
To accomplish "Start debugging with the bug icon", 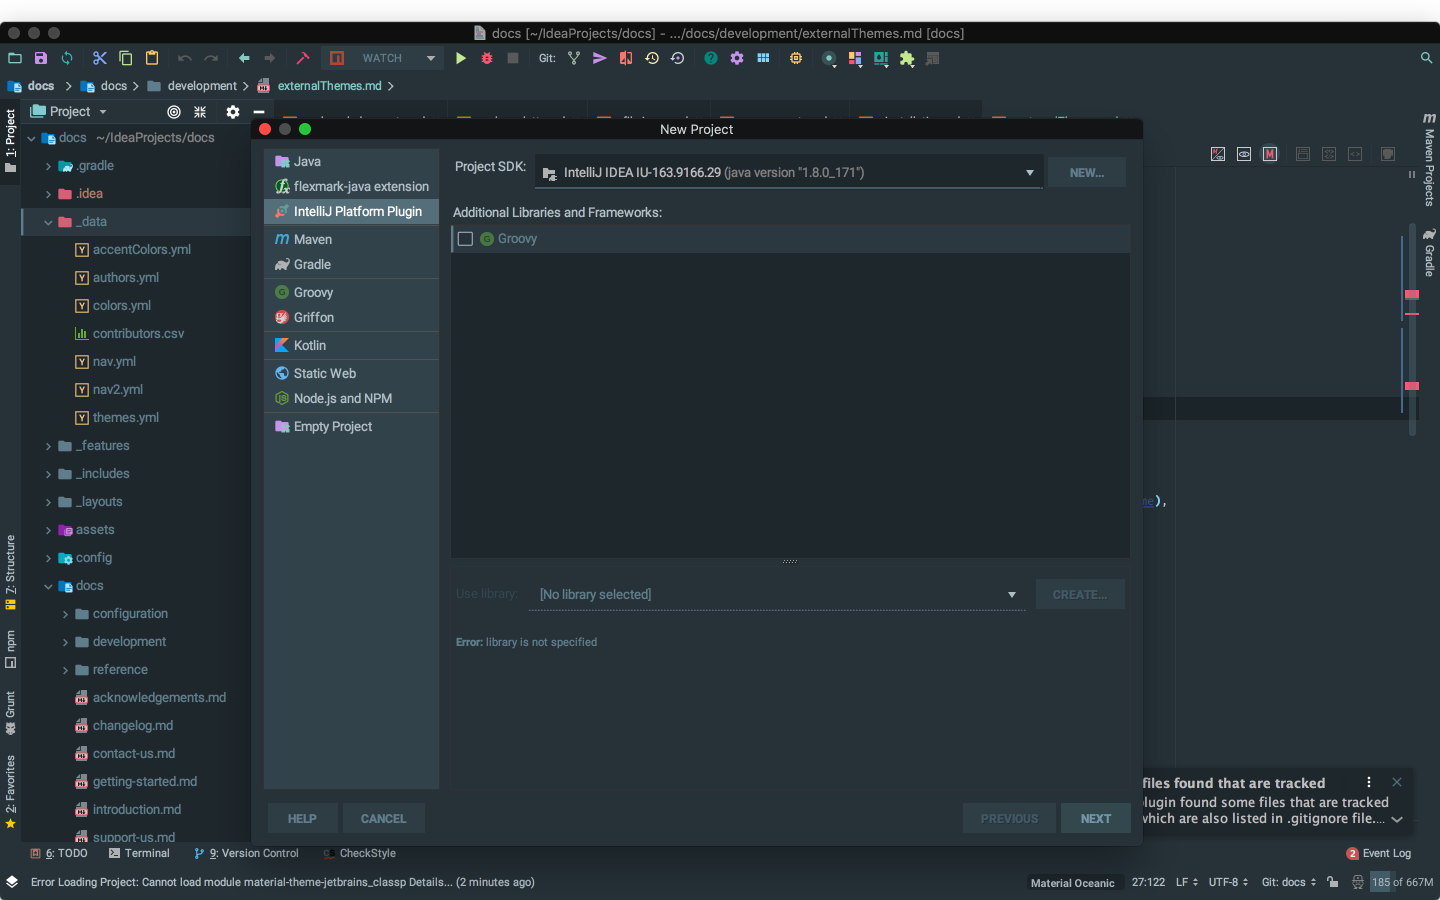I will pyautogui.click(x=487, y=58).
